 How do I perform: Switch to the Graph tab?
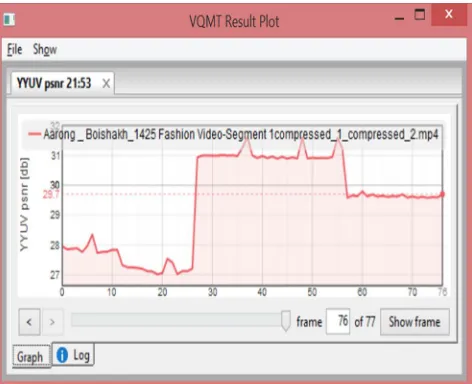30,357
